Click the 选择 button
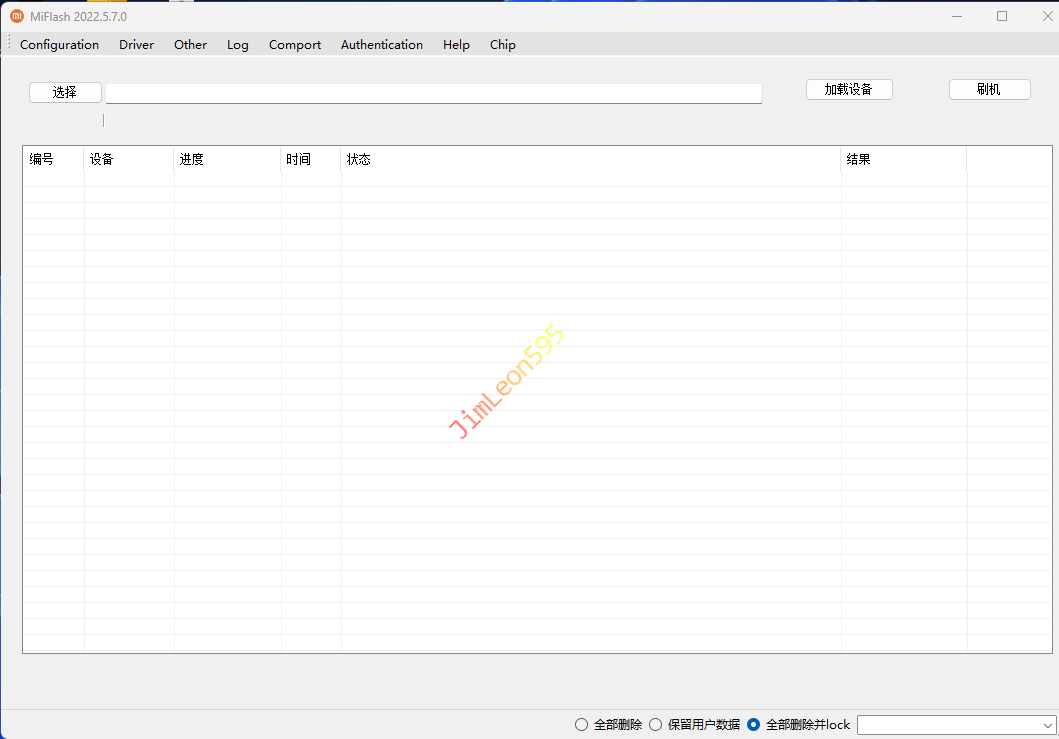This screenshot has height=739, width=1059. pyautogui.click(x=65, y=92)
